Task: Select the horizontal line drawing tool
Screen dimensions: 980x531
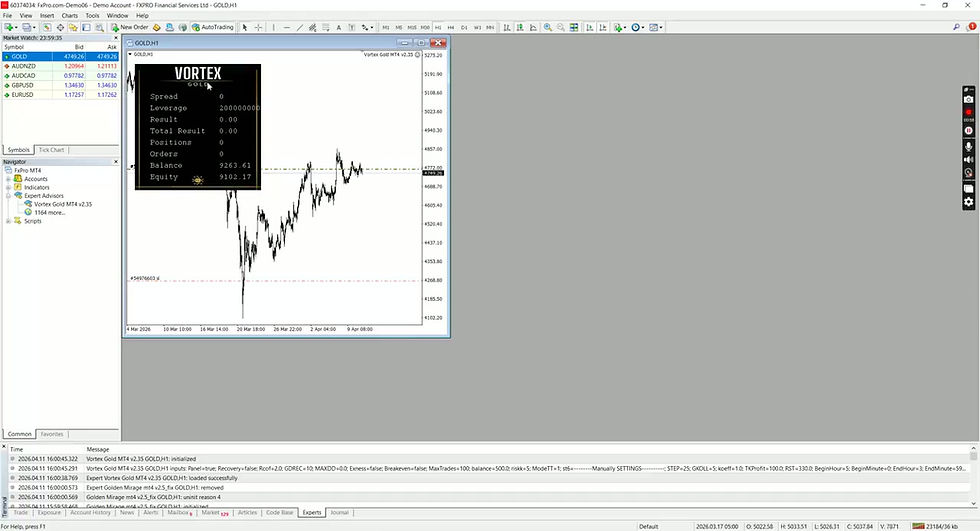Action: 287,27
